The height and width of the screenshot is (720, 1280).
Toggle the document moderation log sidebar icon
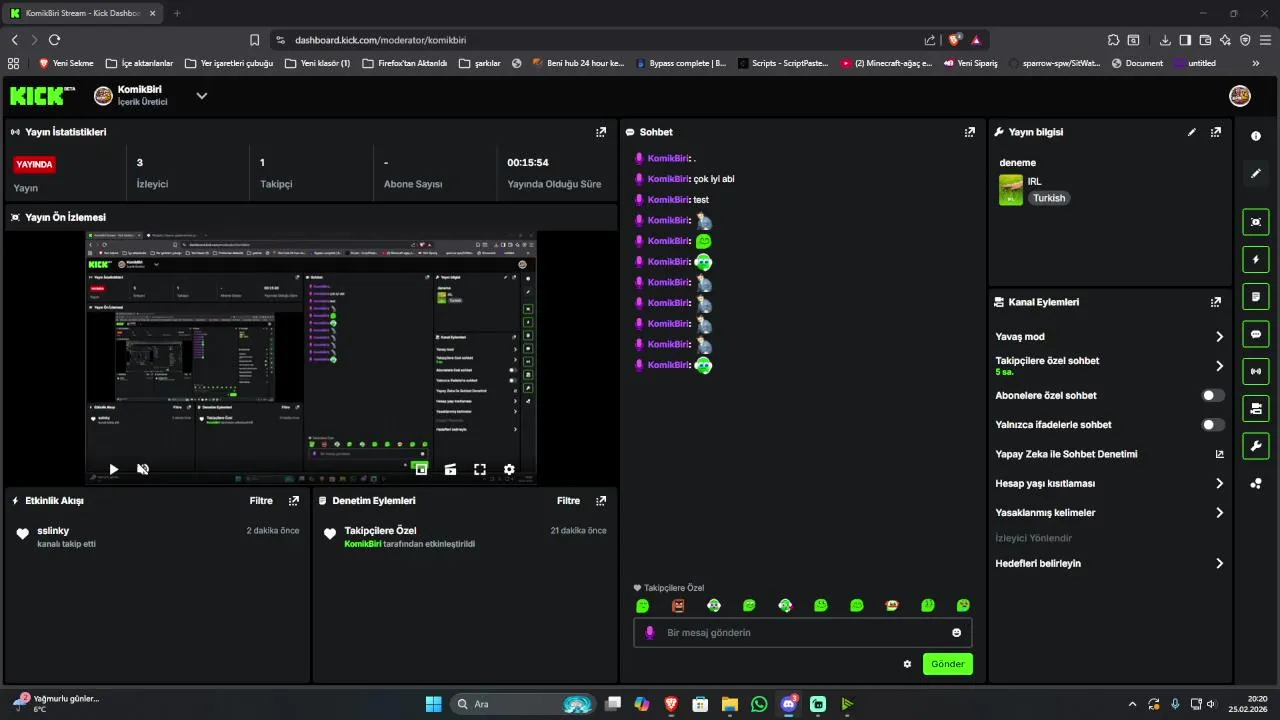click(1256, 296)
